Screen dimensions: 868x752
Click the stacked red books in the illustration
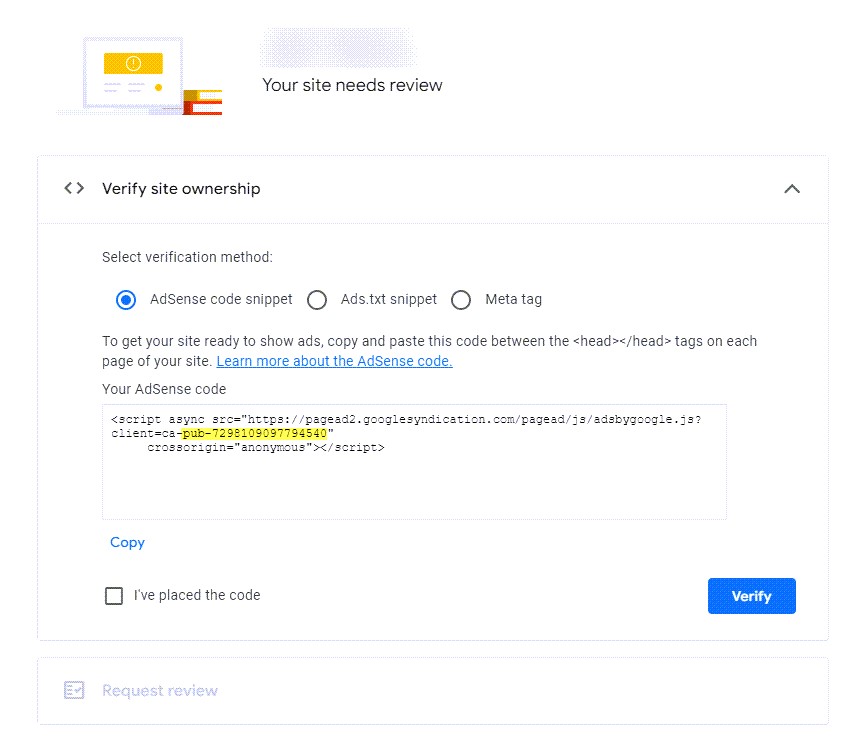203,102
